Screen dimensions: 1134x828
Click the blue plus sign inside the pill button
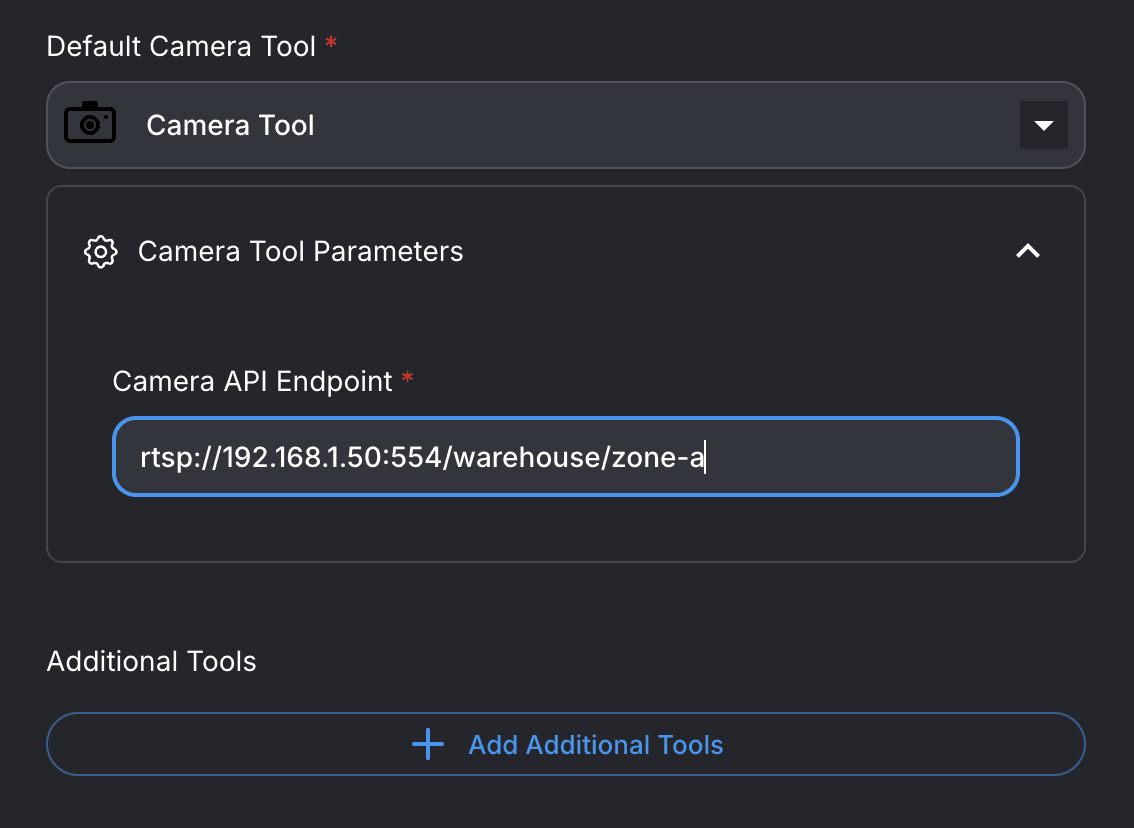tap(428, 744)
